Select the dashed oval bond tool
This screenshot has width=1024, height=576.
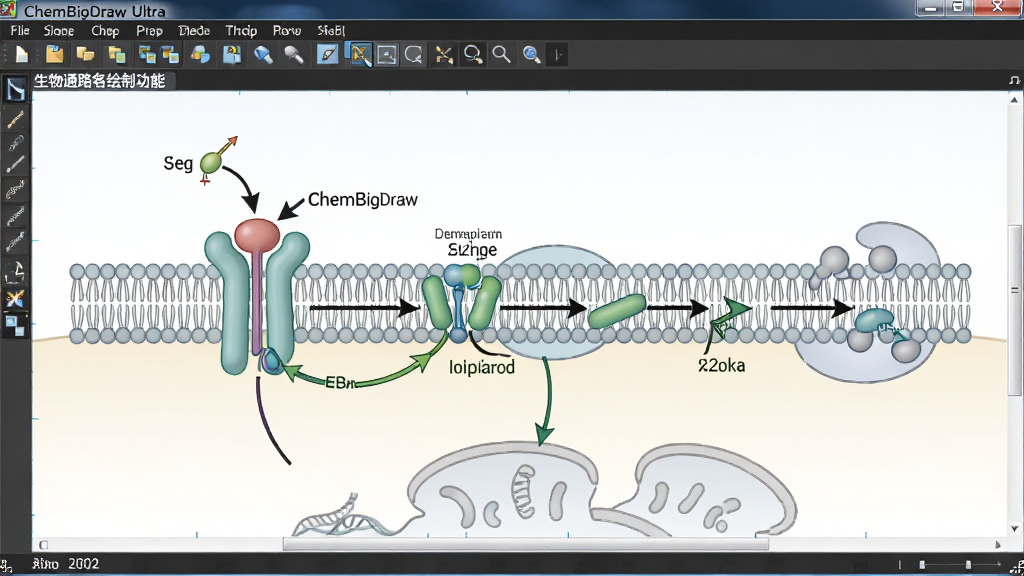[x=15, y=142]
